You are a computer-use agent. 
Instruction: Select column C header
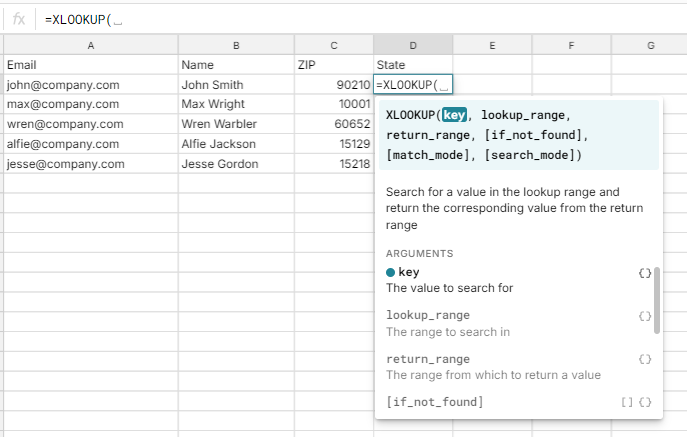click(x=333, y=45)
